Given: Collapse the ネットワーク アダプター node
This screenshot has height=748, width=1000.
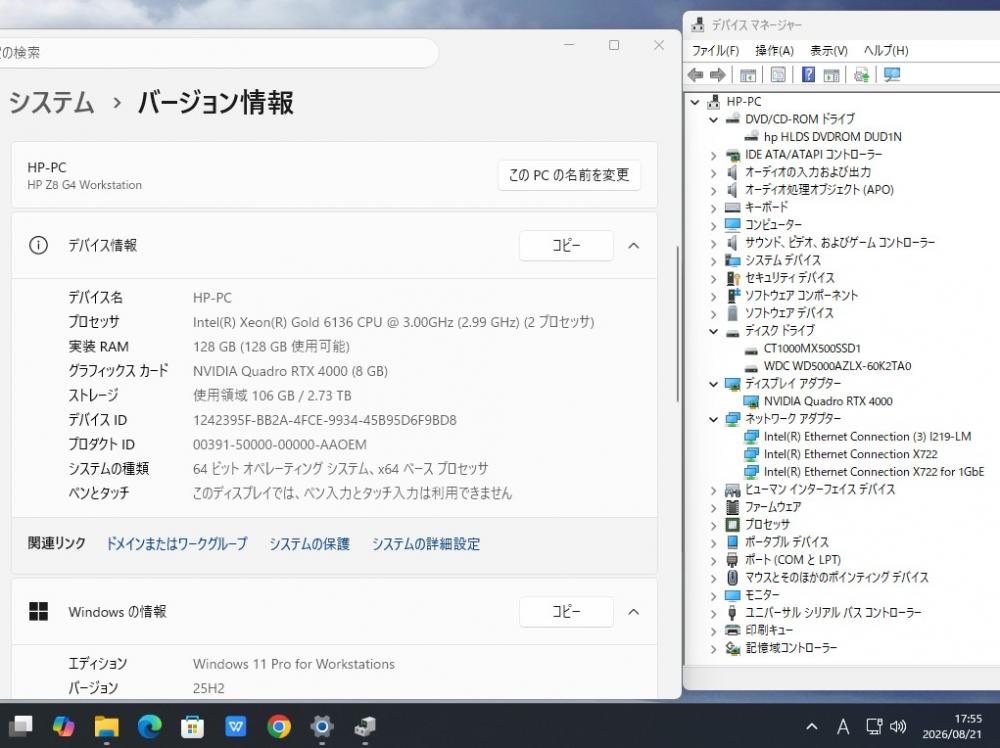Looking at the screenshot, I should 714,419.
